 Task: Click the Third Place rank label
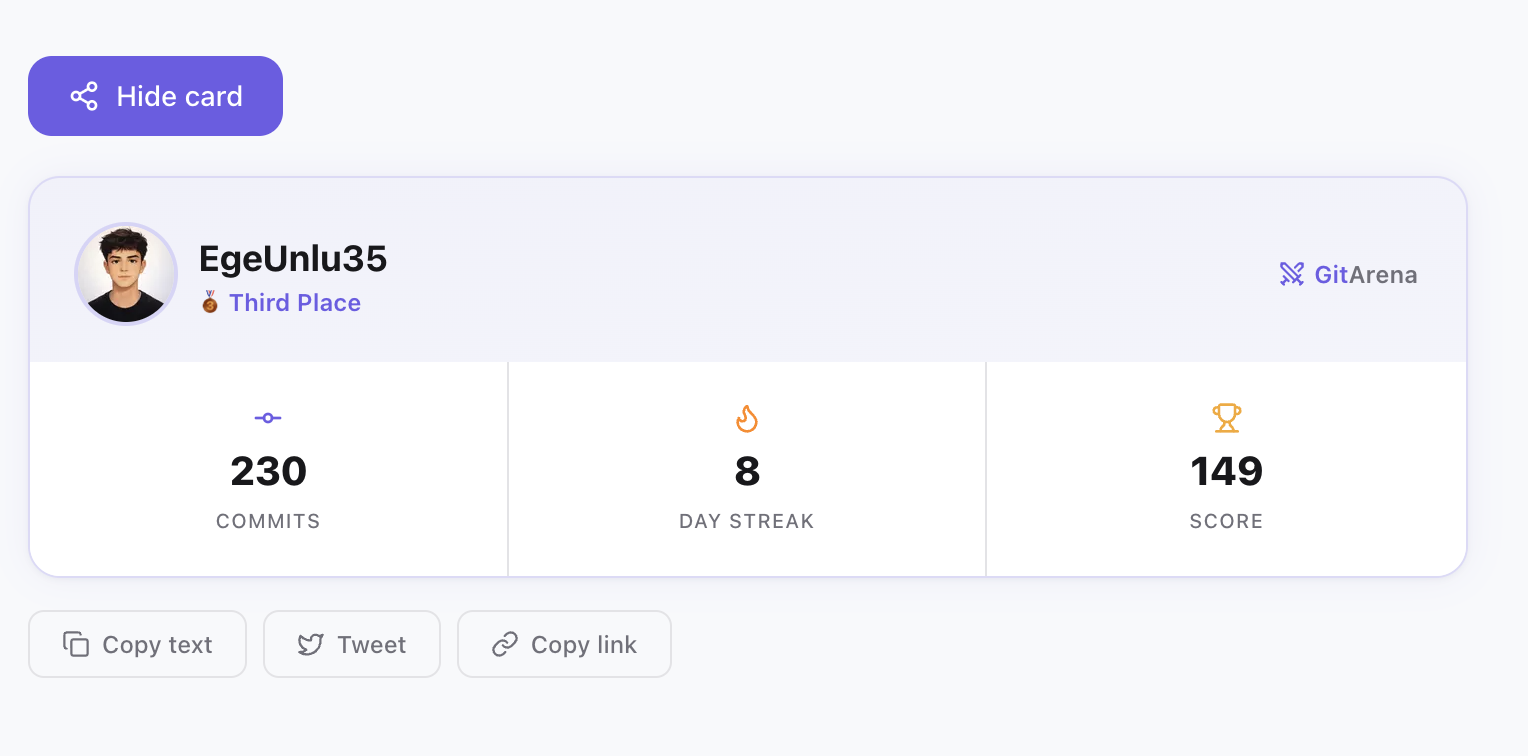click(x=294, y=302)
